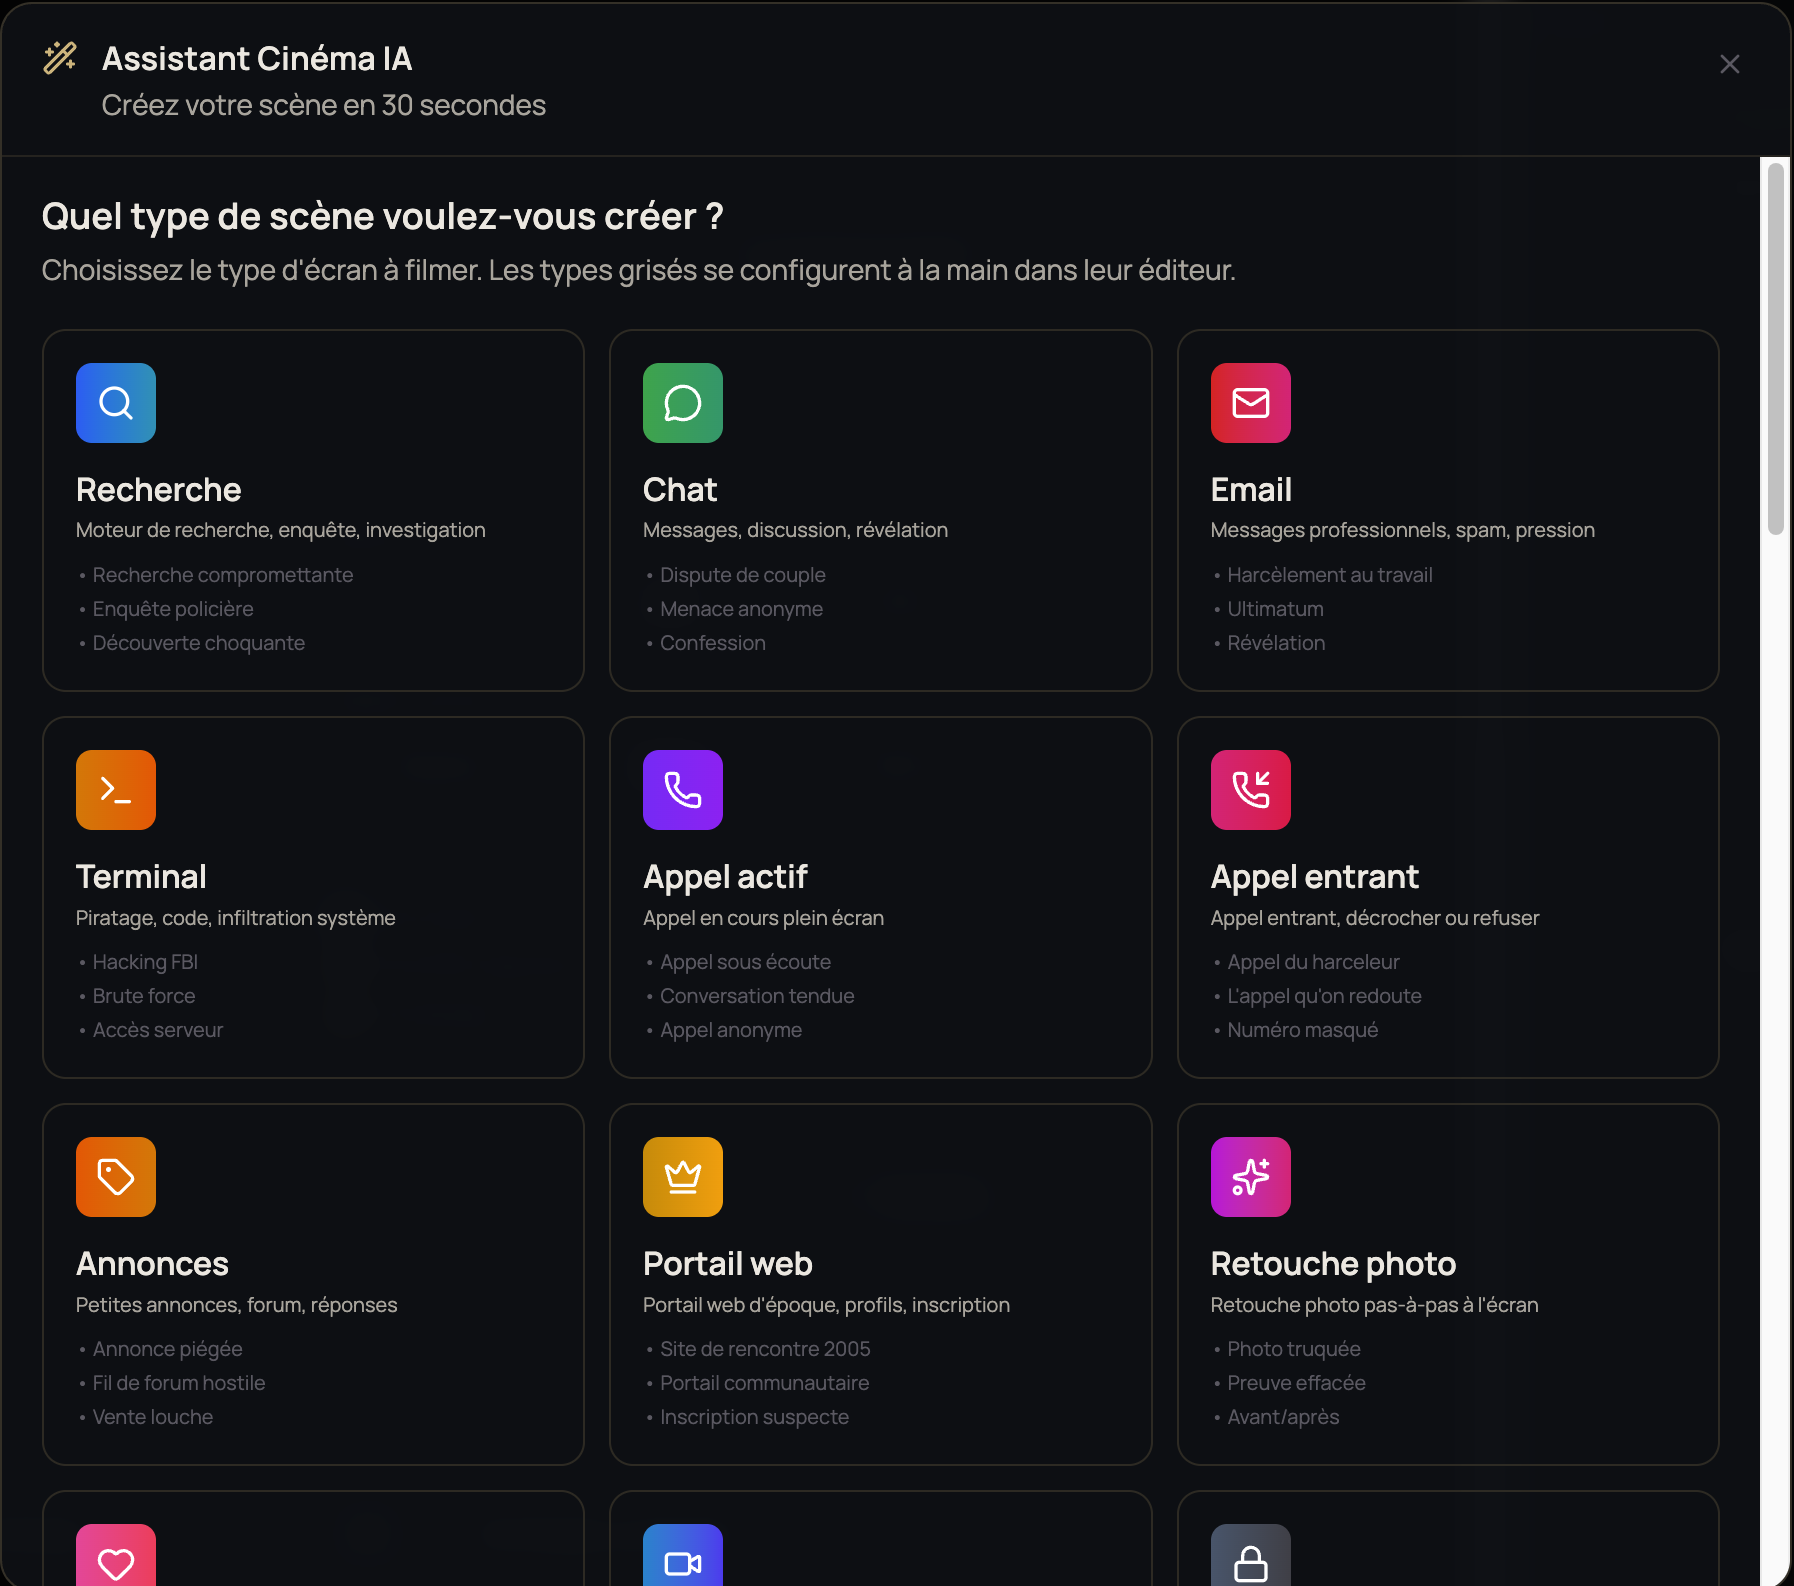Pick the Retouche photo title

tap(1333, 1264)
